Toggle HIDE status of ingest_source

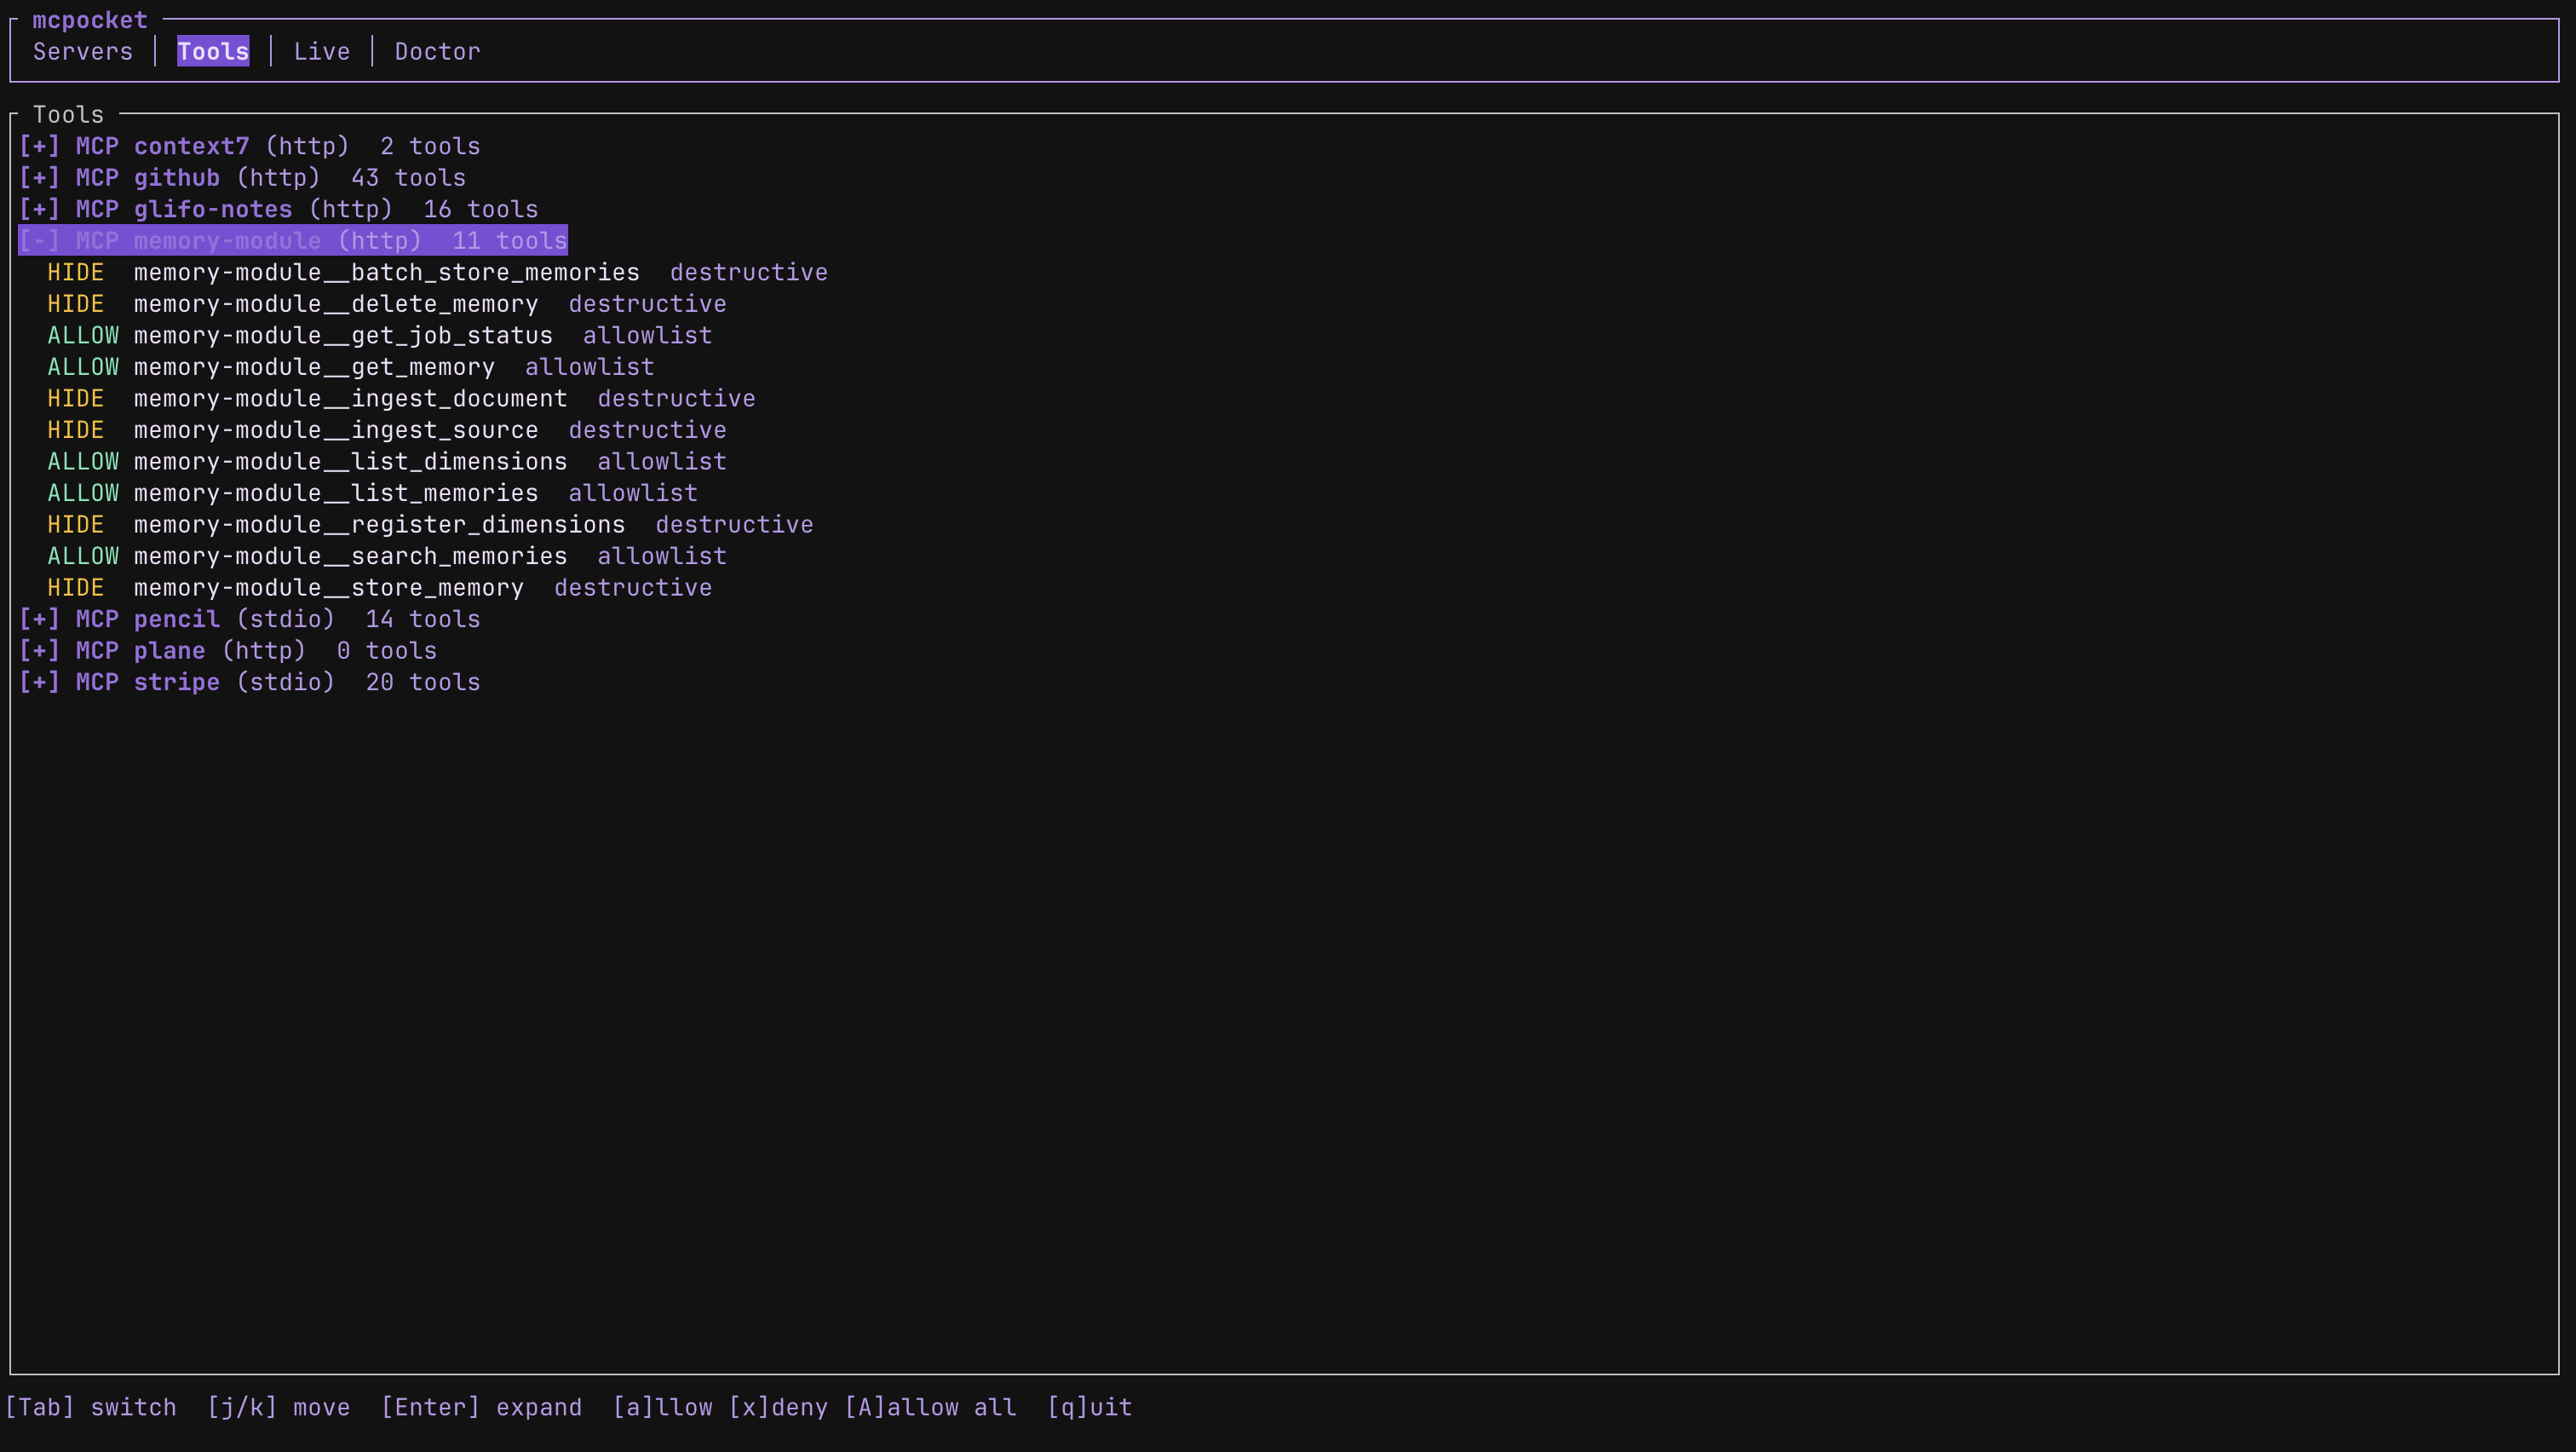[76, 430]
